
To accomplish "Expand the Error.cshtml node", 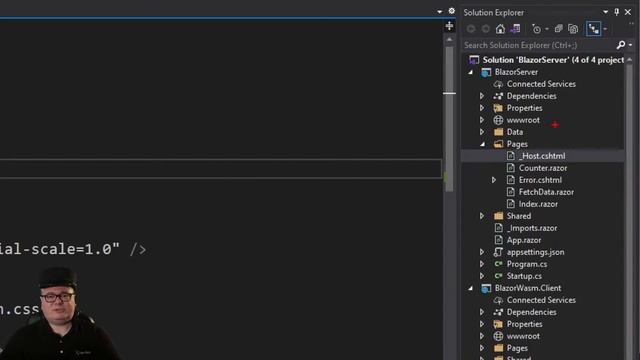I will click(x=494, y=180).
